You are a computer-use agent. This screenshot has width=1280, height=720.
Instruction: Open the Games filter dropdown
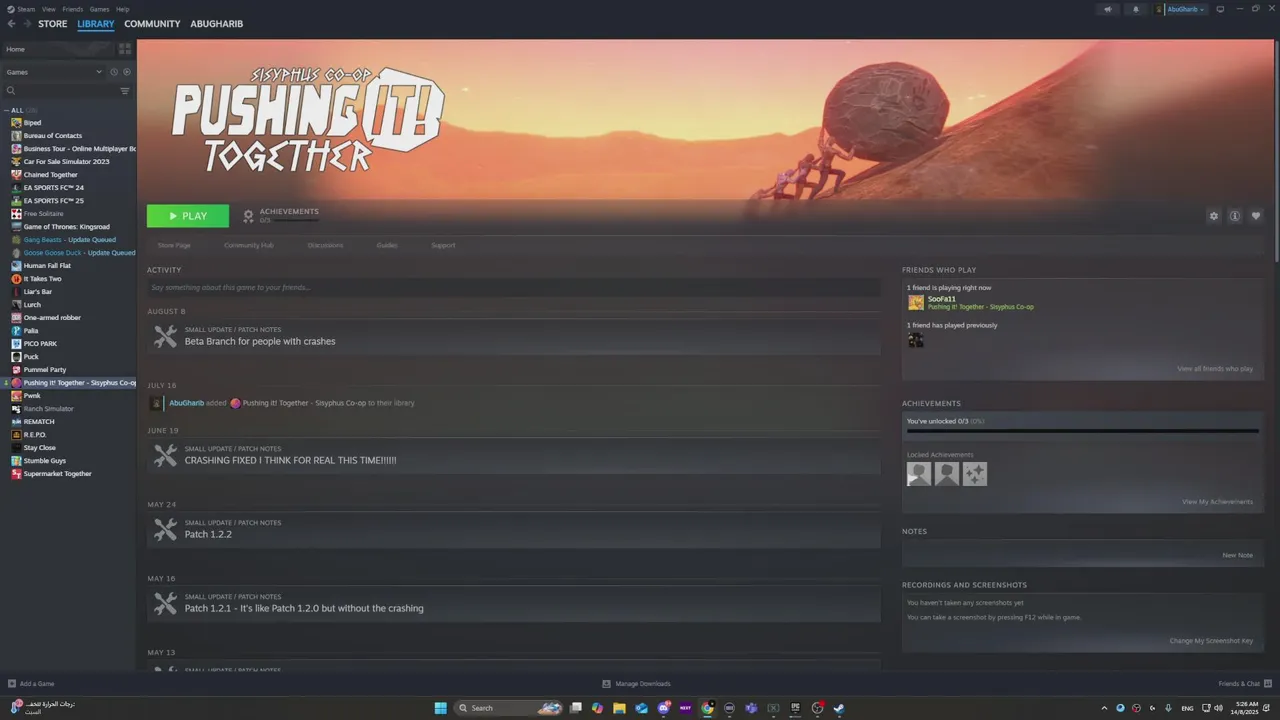[x=54, y=72]
